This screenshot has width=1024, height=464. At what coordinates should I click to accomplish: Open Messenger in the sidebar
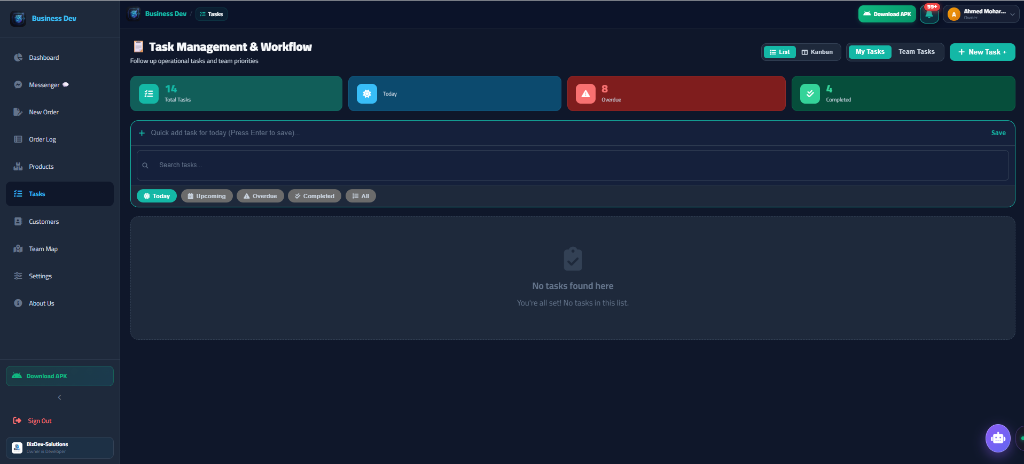click(59, 85)
